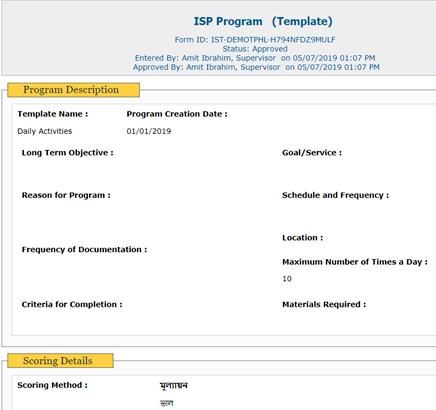Select the Form ID line text
This screenshot has width=436, height=410.
coord(255,40)
